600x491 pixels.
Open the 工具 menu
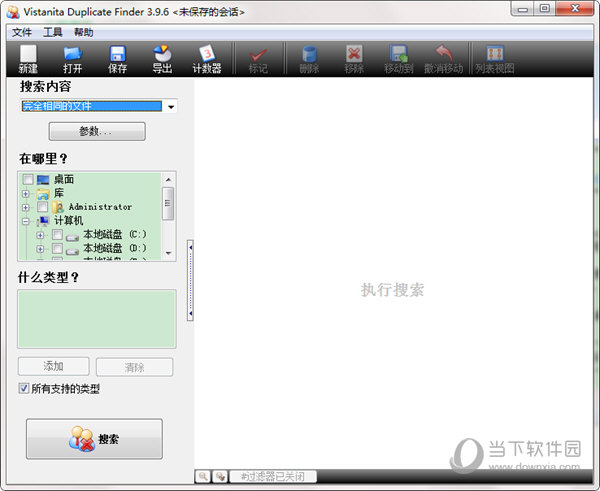(53, 32)
